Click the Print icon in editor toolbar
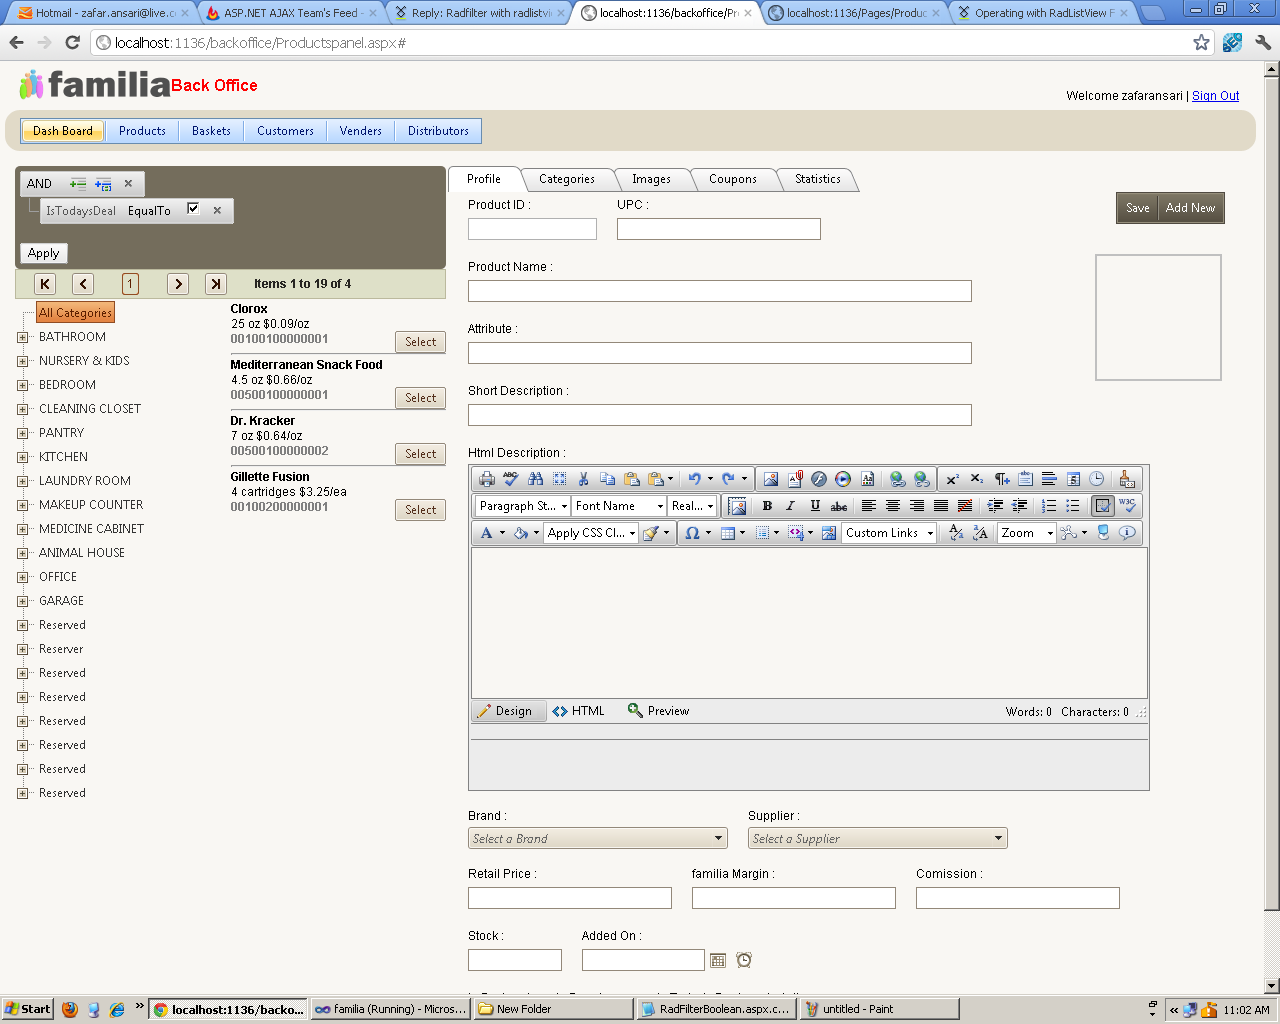The image size is (1280, 1024). tap(487, 479)
